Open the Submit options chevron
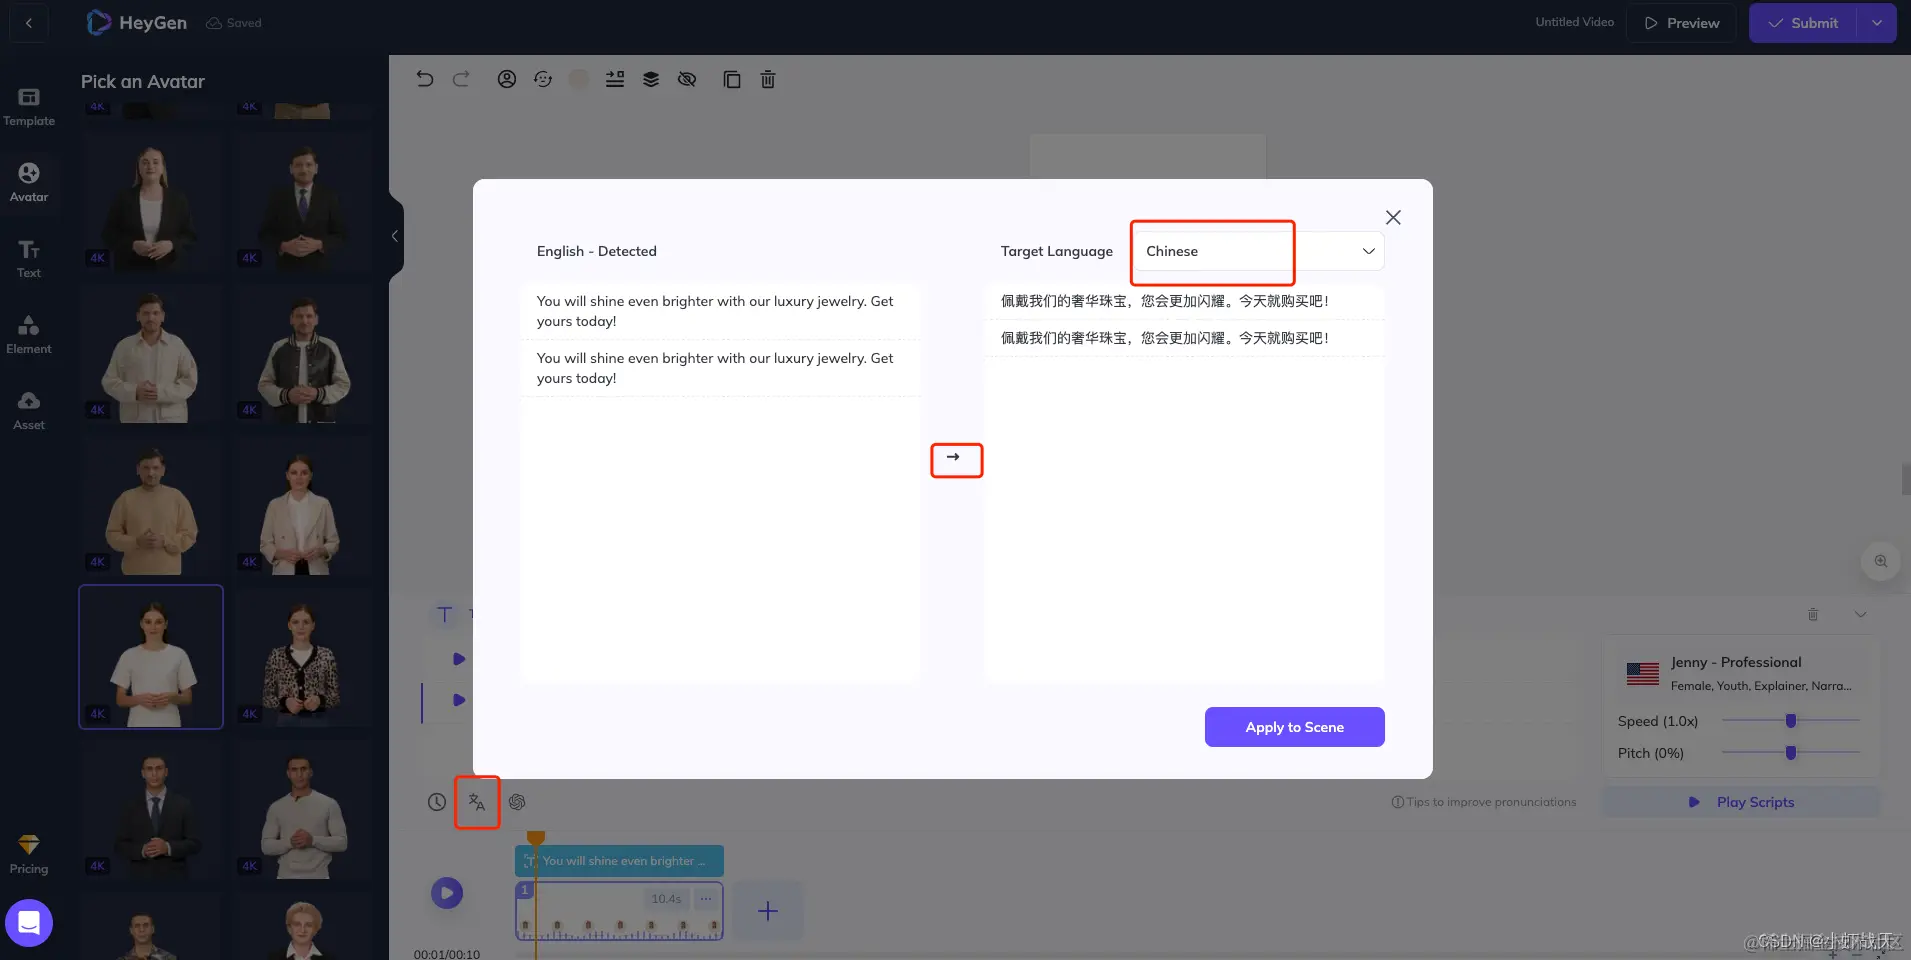This screenshot has width=1911, height=960. coord(1879,22)
